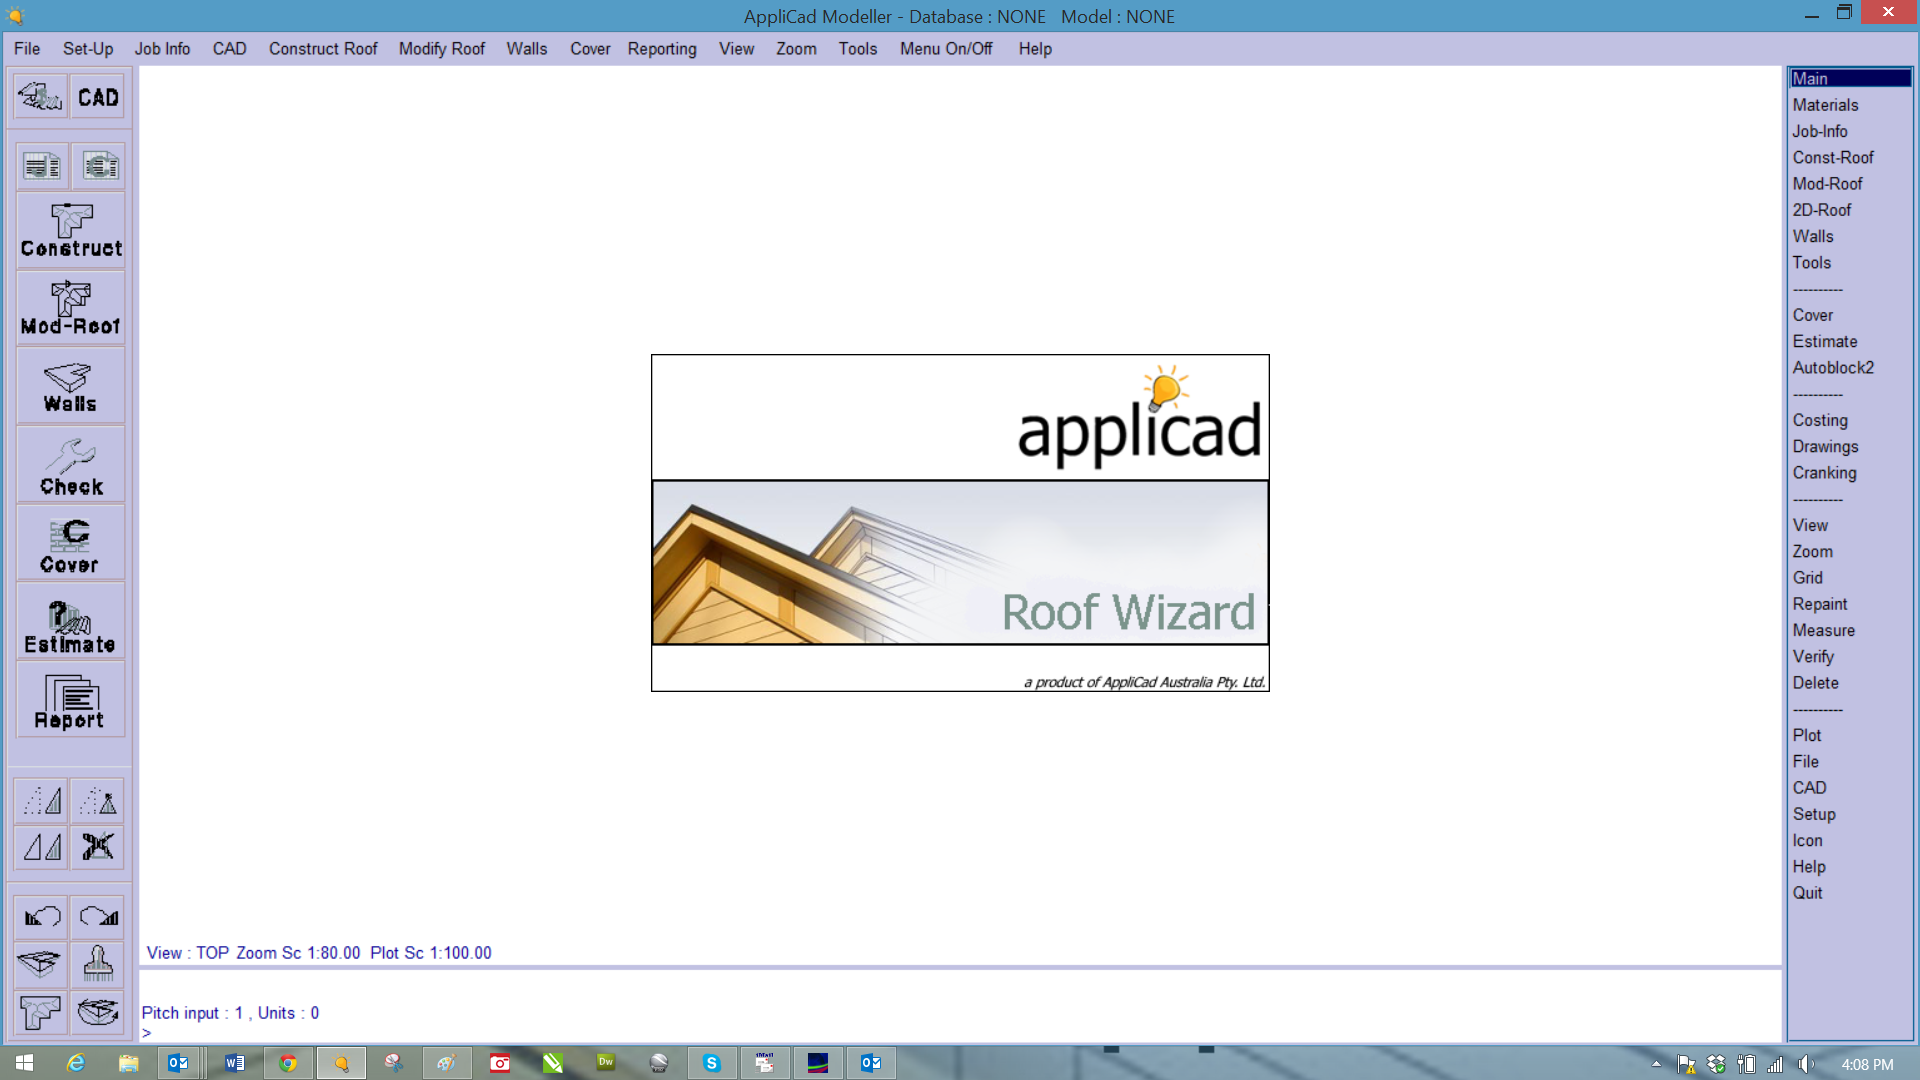Viewport: 1920px width, 1080px height.
Task: Expand the Set-Up menu
Action: coord(88,49)
